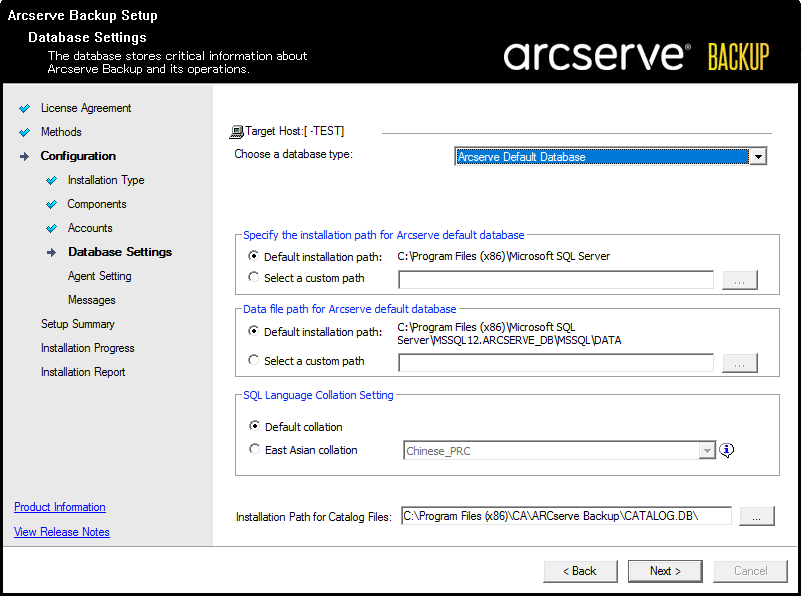
Task: Click the Accounts checkmark icon
Action: pos(51,228)
